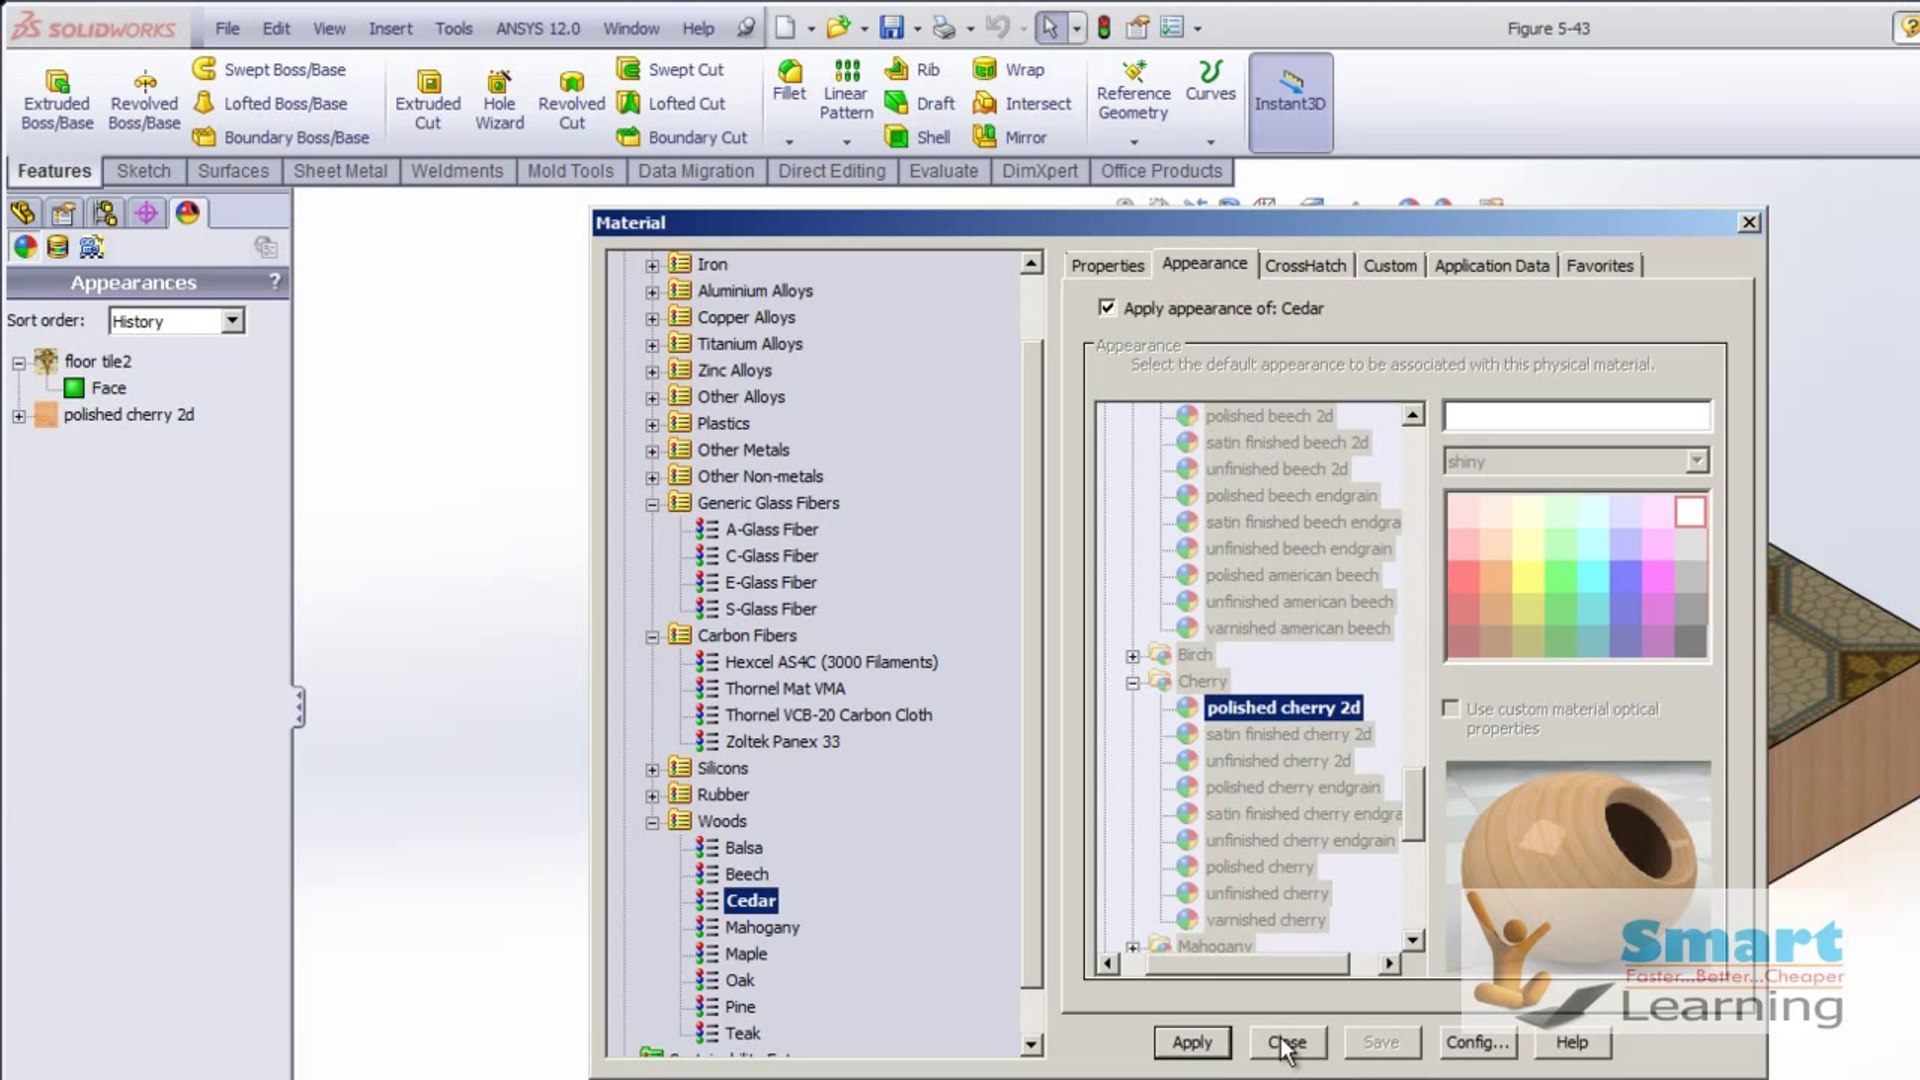The image size is (1920, 1080).
Task: Click the Apply button
Action: (1191, 1042)
